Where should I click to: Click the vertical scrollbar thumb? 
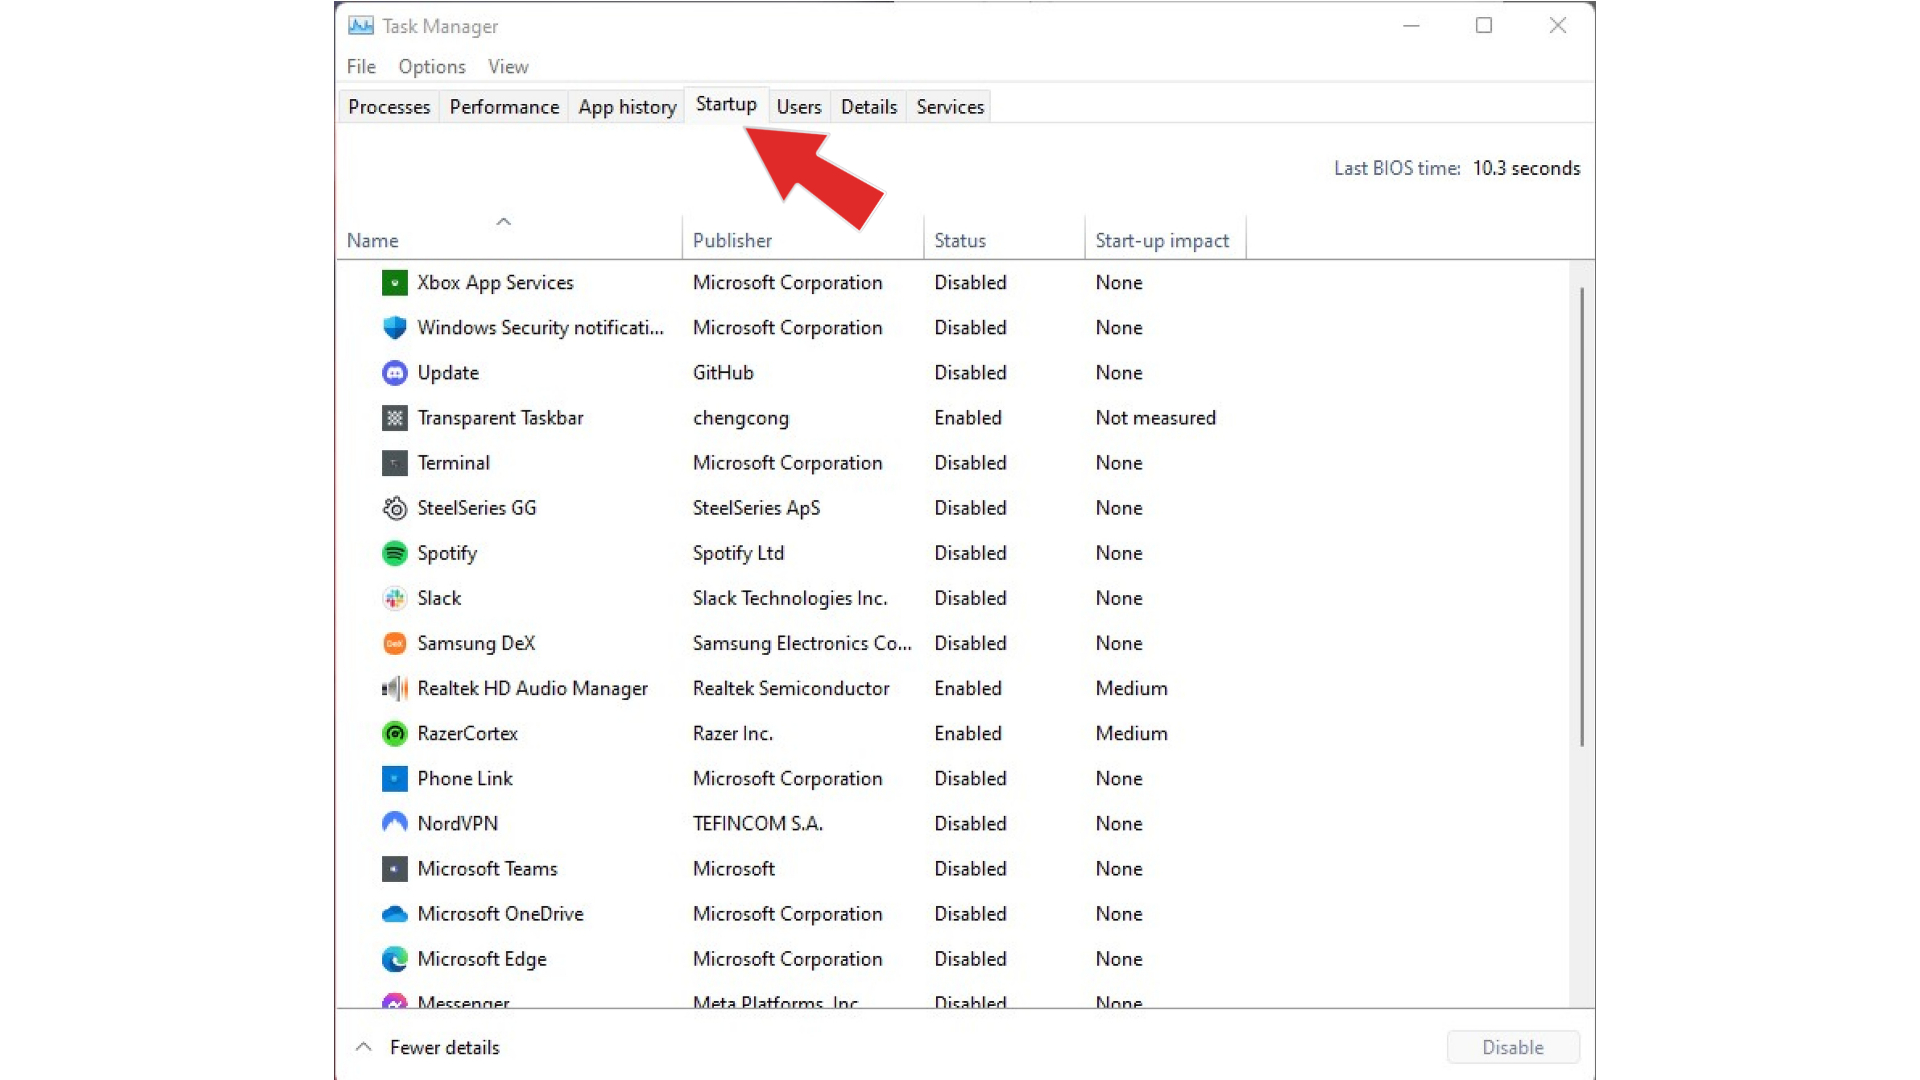(x=1582, y=517)
